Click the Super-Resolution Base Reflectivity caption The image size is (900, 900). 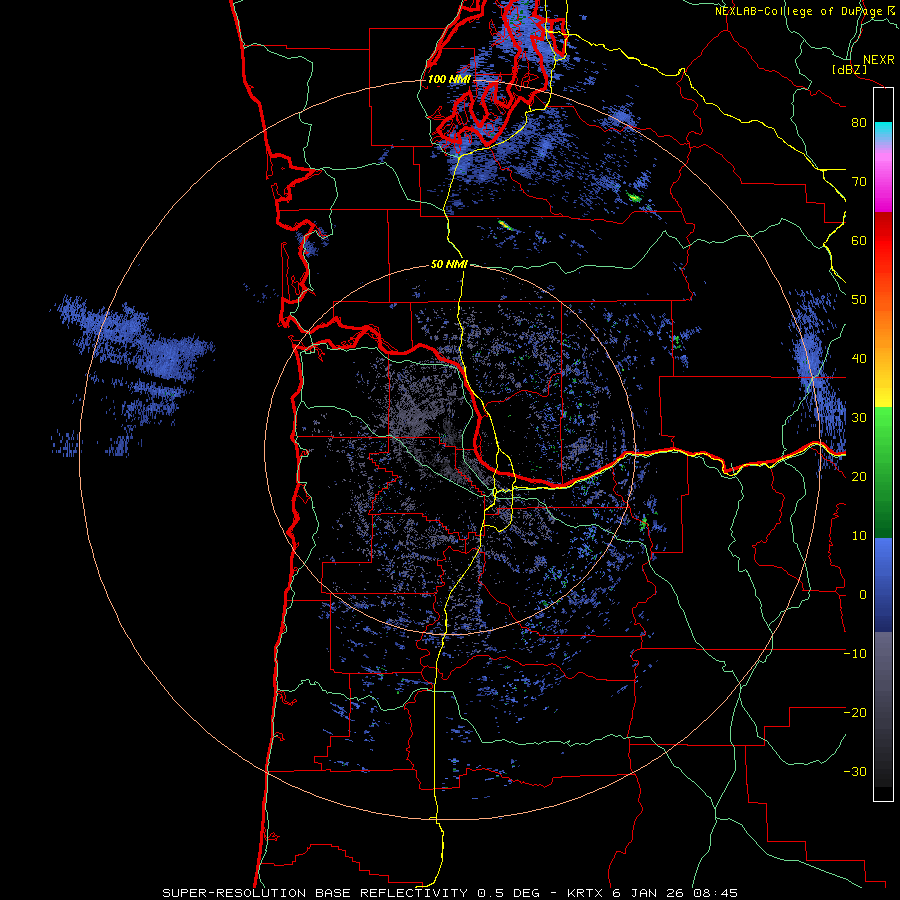pyautogui.click(x=352, y=893)
